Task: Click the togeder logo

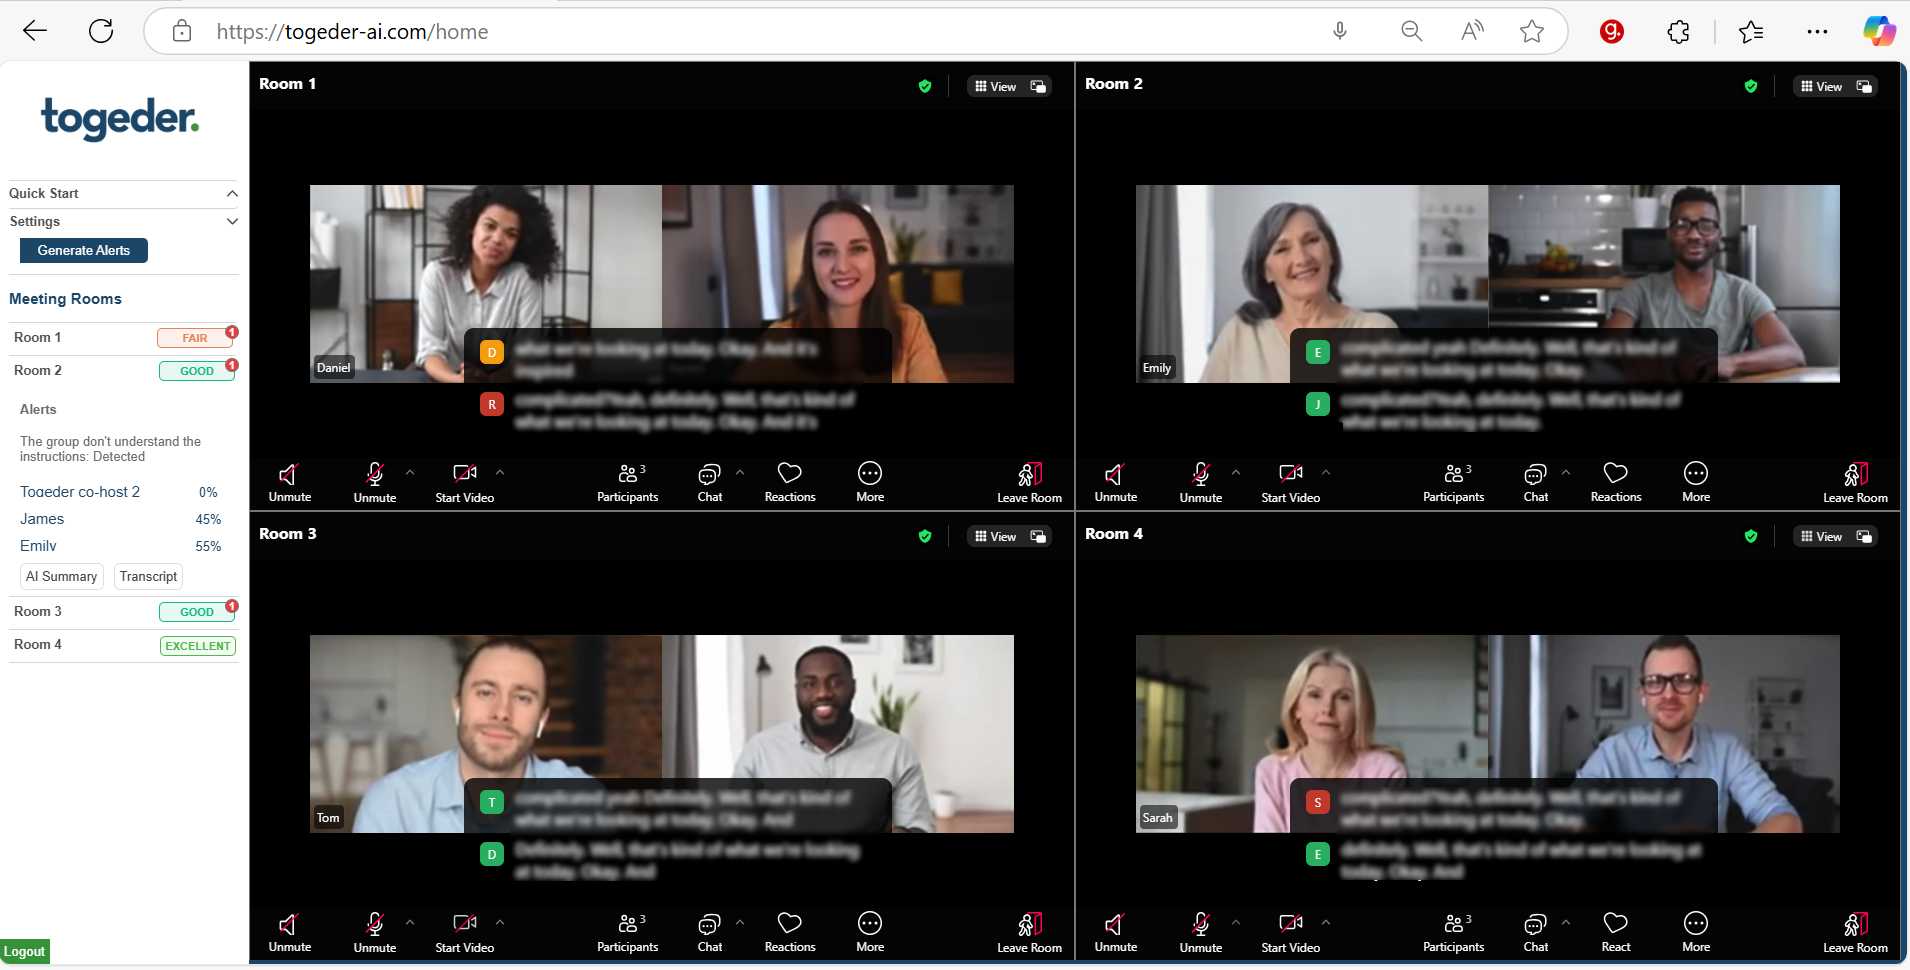Action: [120, 118]
